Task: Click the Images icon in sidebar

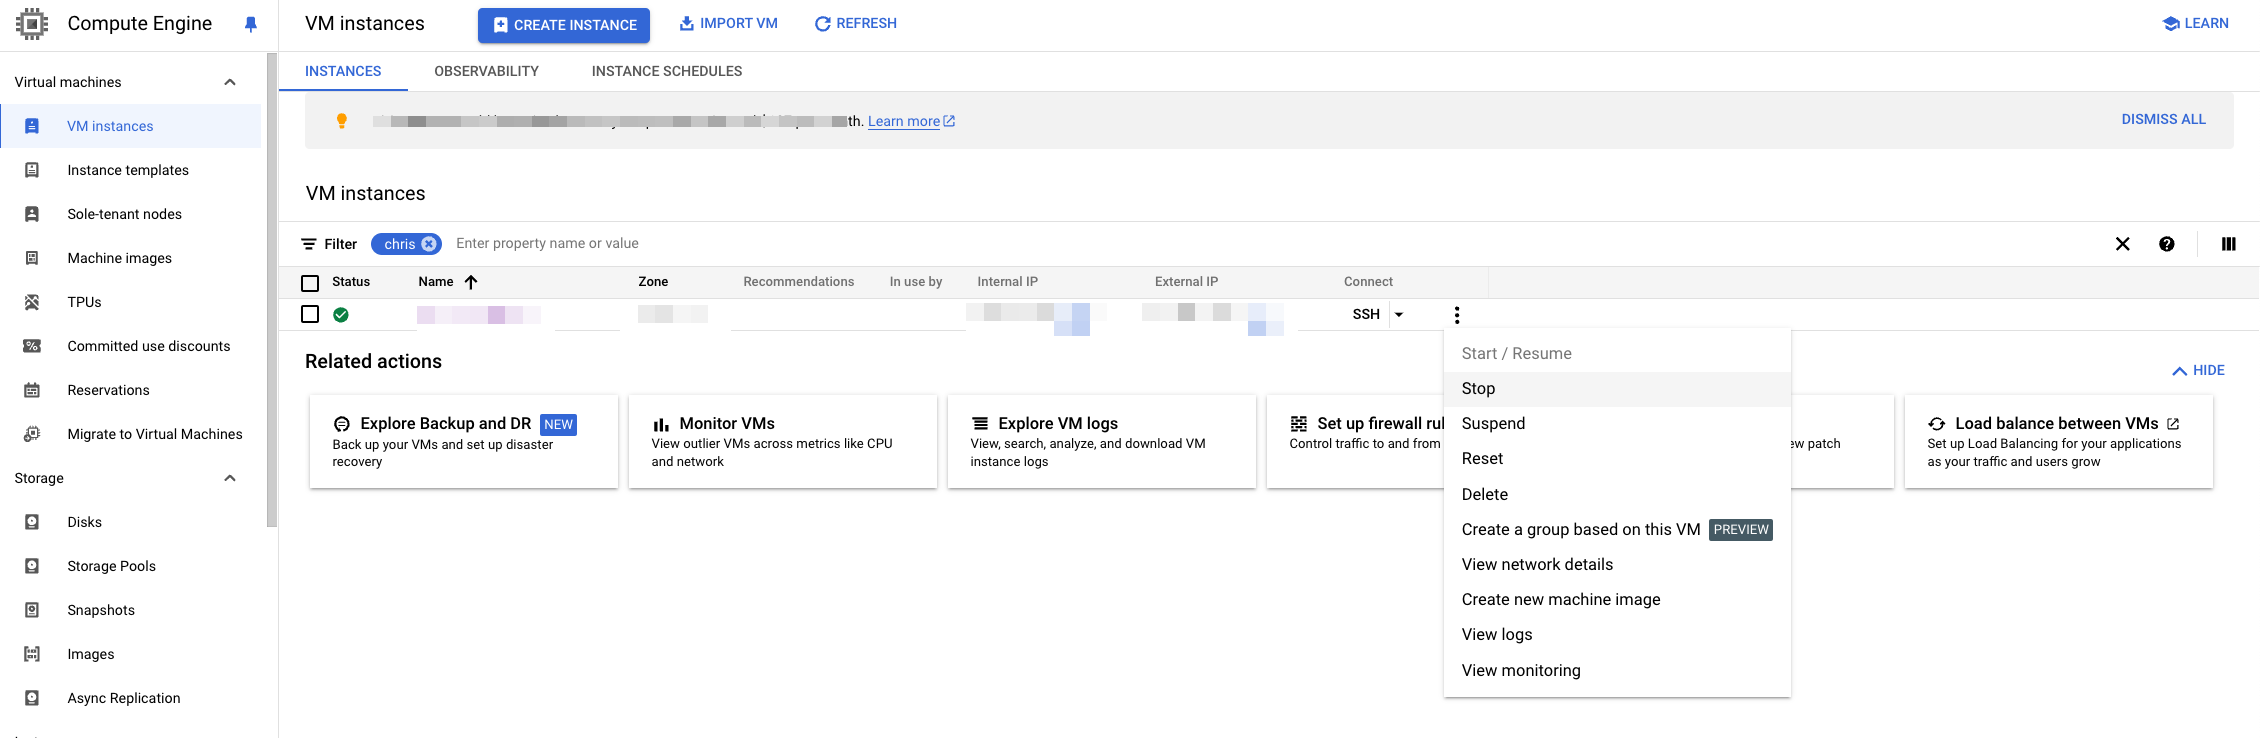Action: coord(32,654)
